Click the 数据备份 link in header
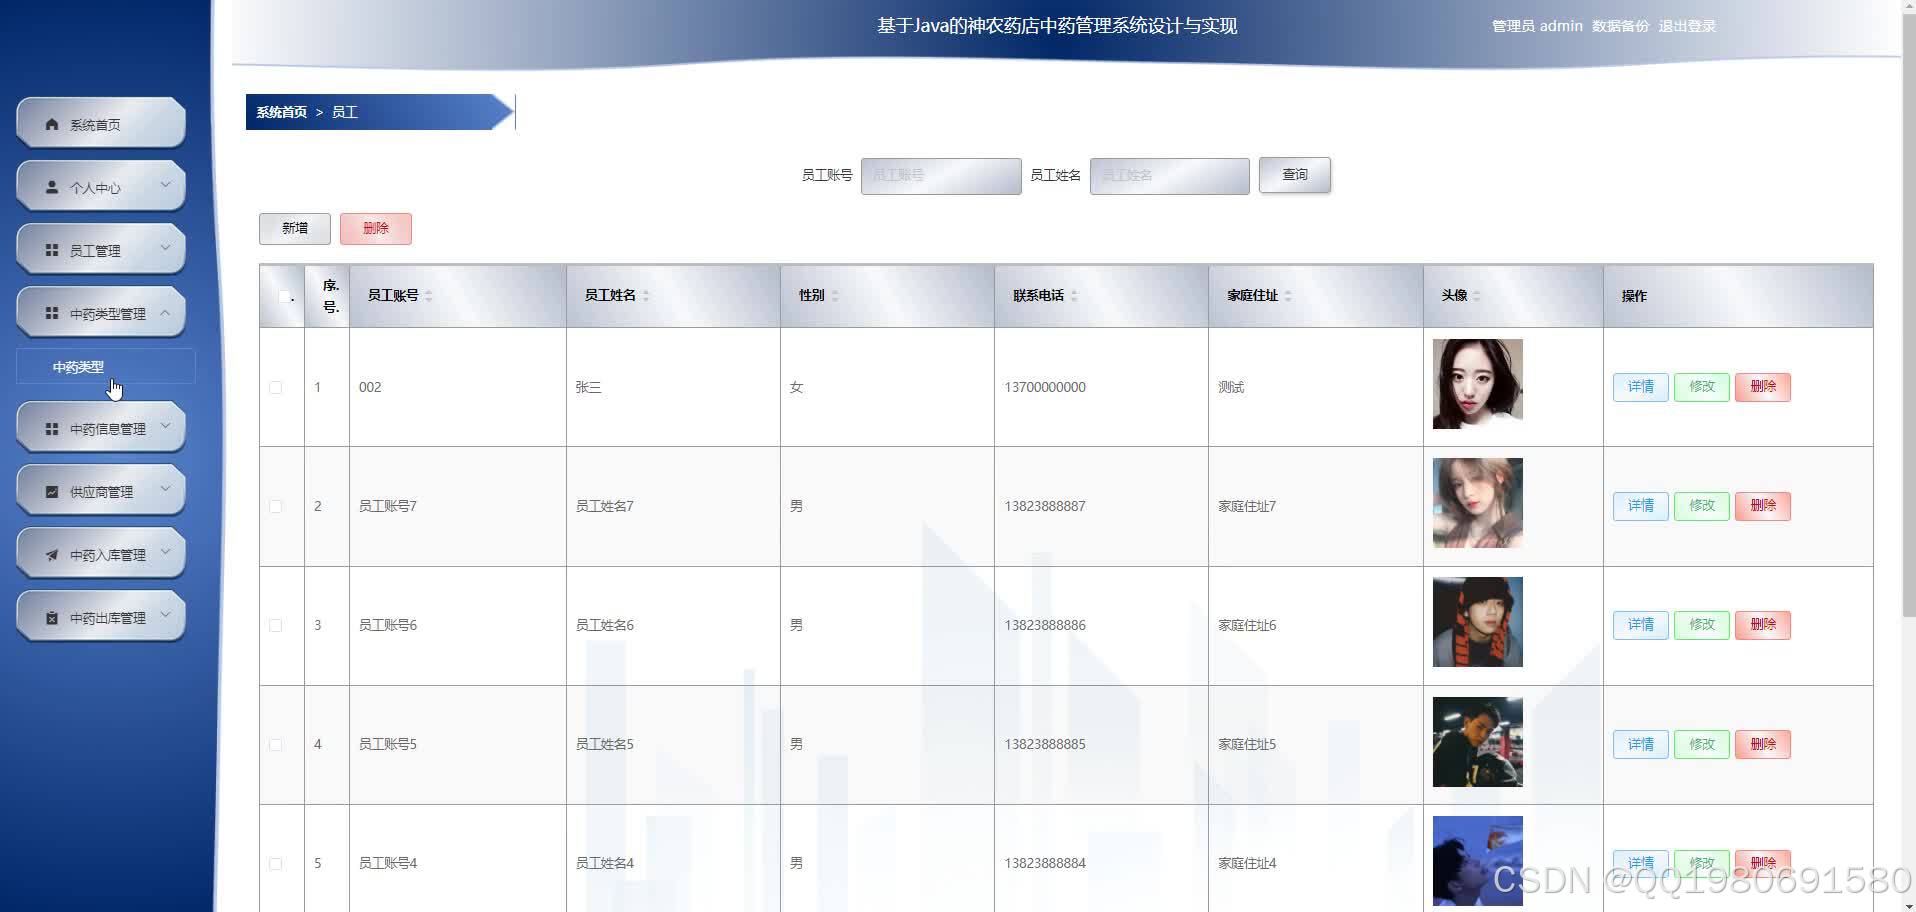 (x=1620, y=26)
